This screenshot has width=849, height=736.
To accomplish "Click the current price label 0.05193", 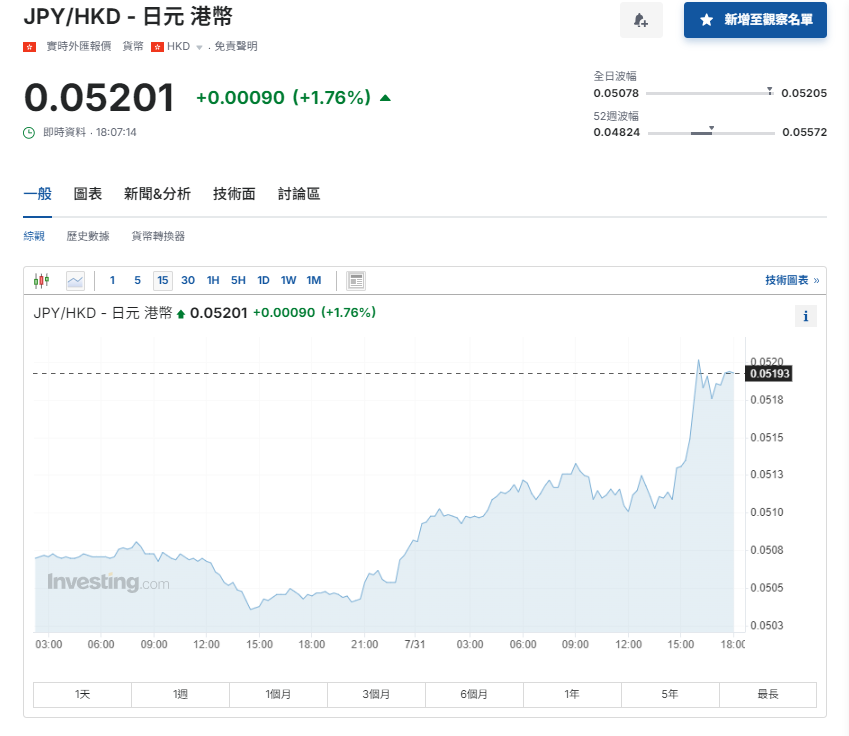I will tap(770, 373).
